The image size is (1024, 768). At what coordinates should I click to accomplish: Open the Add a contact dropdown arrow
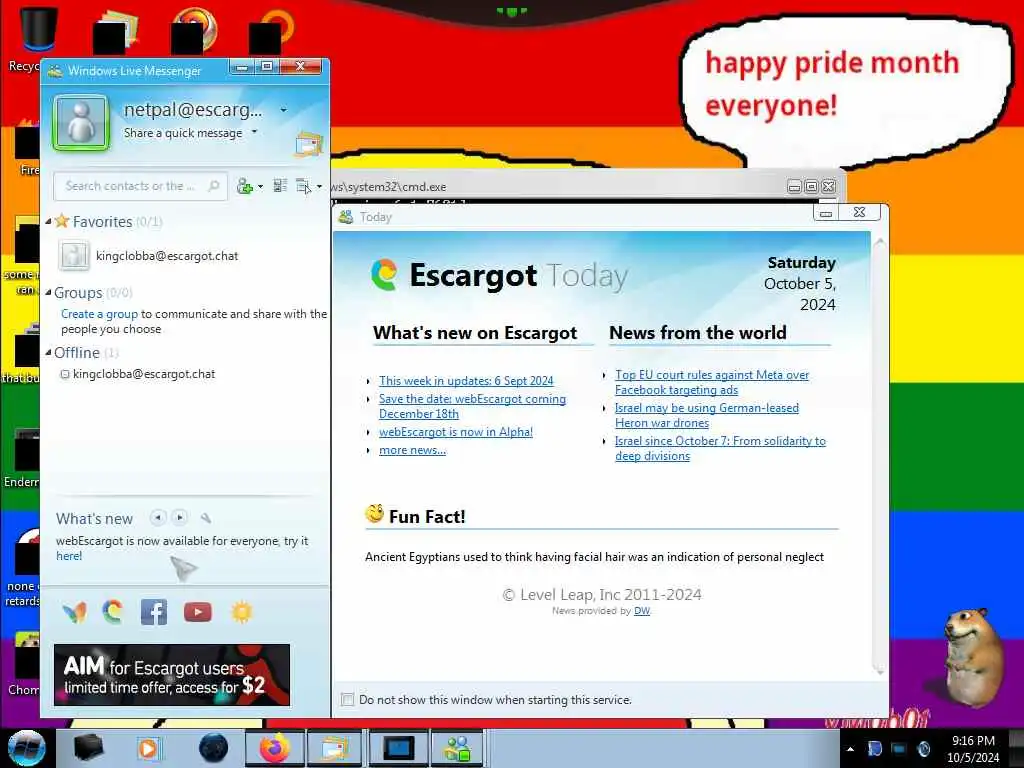tap(261, 187)
